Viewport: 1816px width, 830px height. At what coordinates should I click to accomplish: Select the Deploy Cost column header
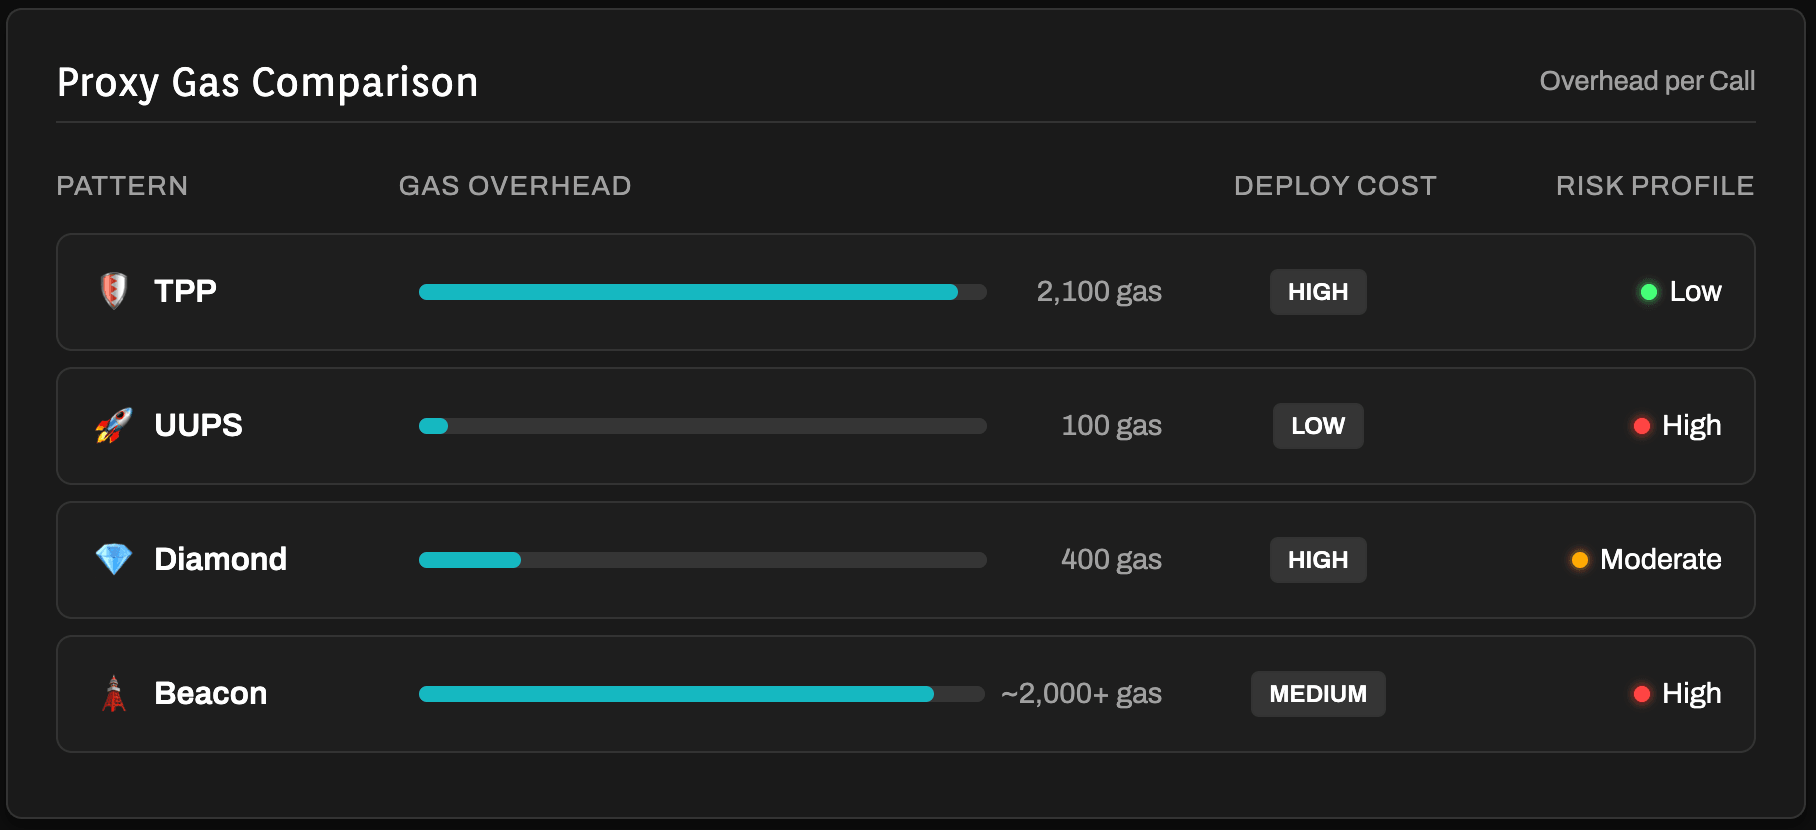pyautogui.click(x=1335, y=186)
